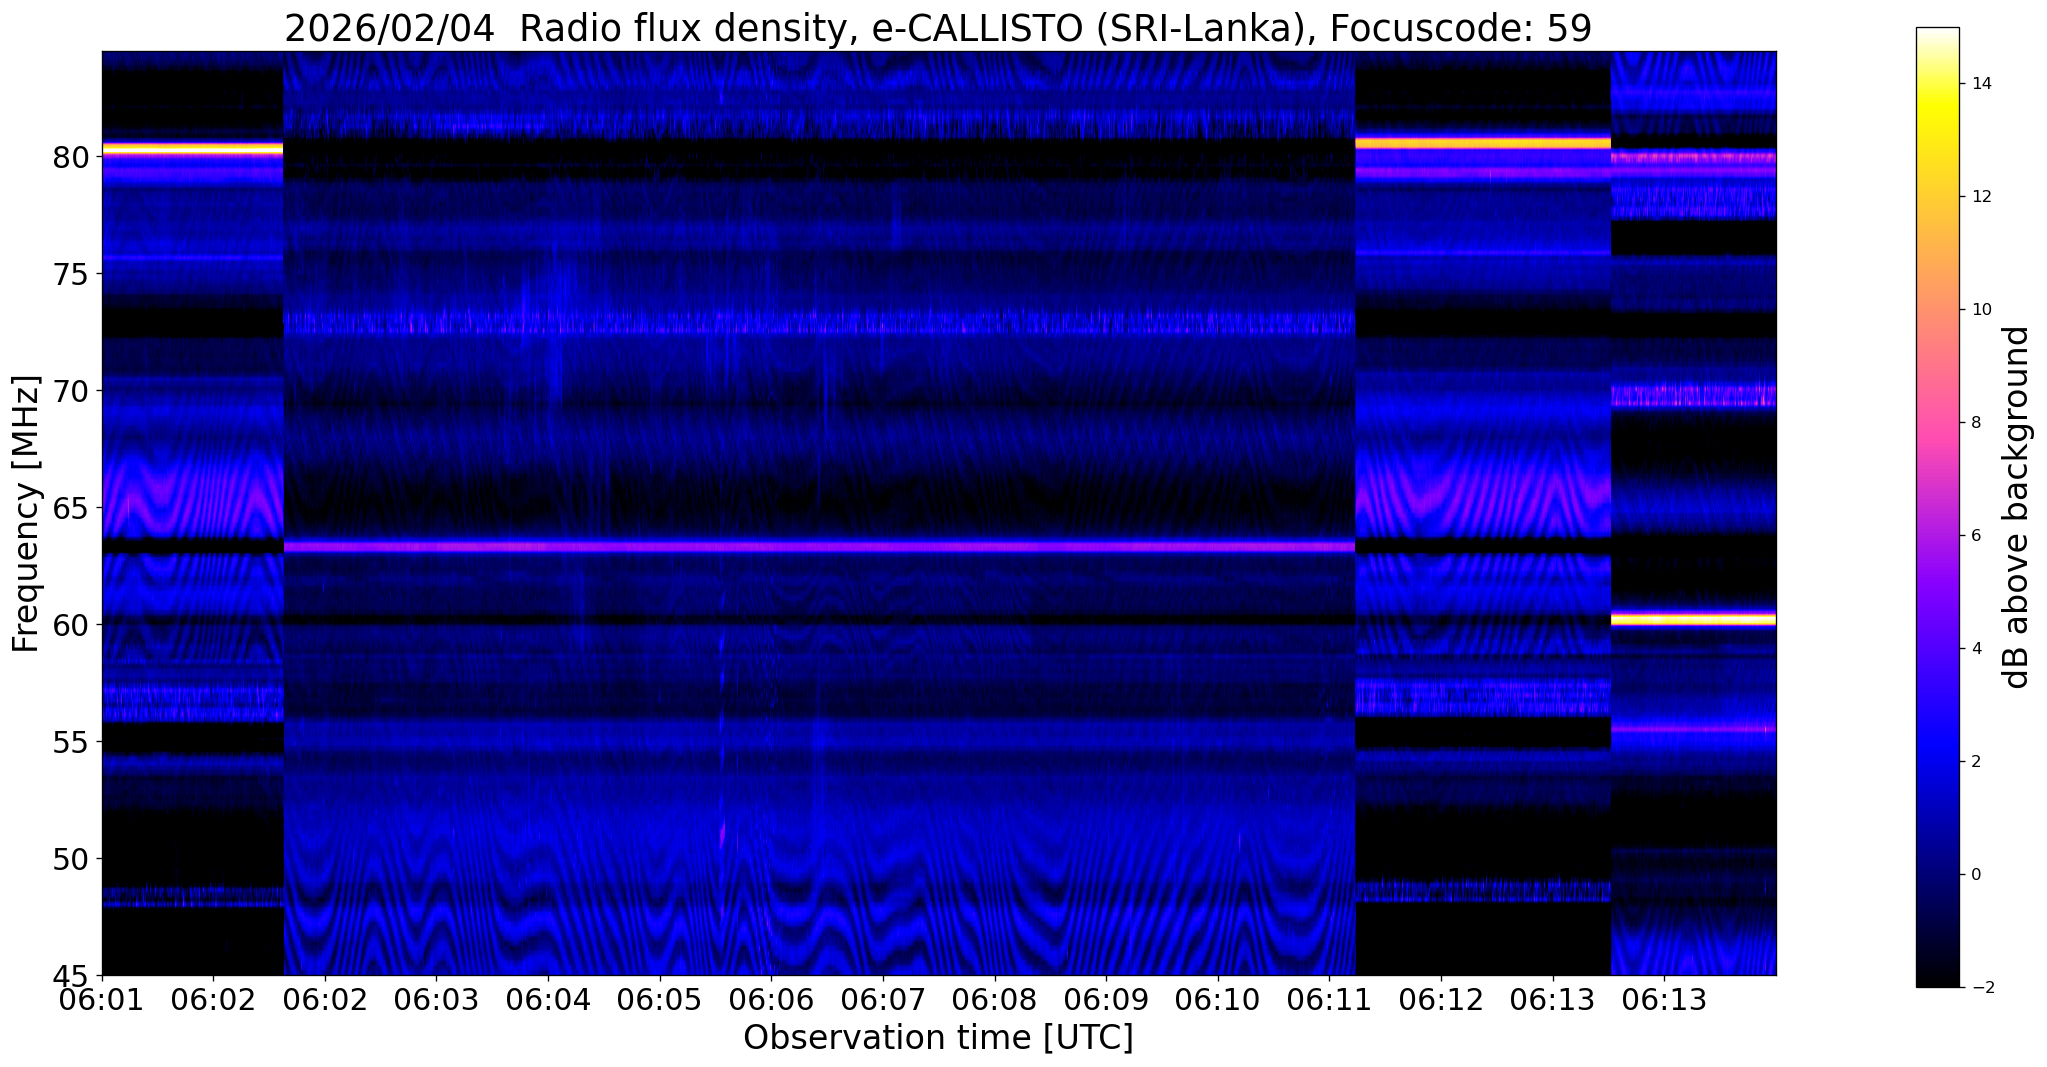Screen dimensions: 2047x1067
Task: Click the 06:04 time tick label
Action: 547,999
